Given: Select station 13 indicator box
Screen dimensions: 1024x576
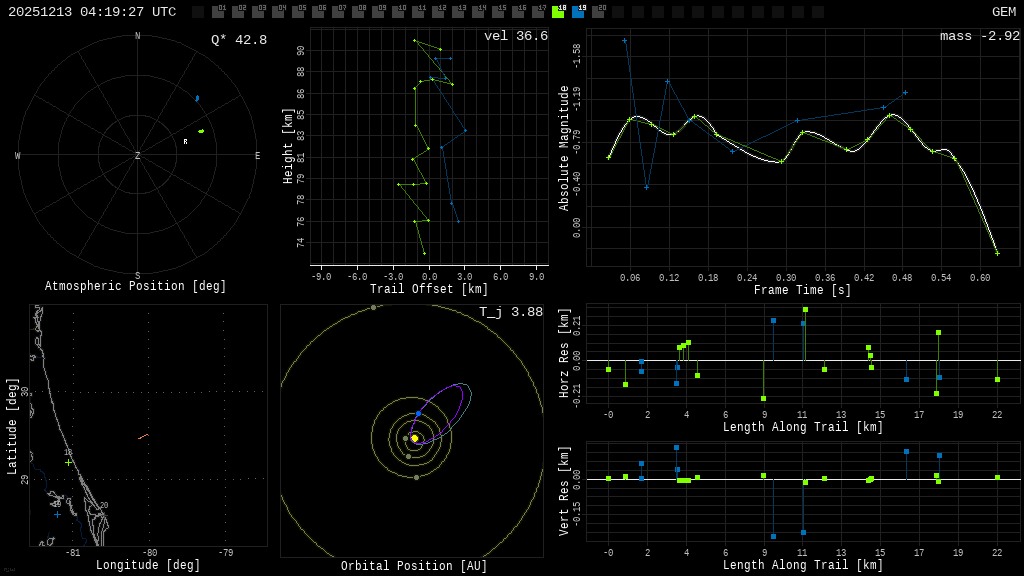Looking at the screenshot, I should click(458, 12).
